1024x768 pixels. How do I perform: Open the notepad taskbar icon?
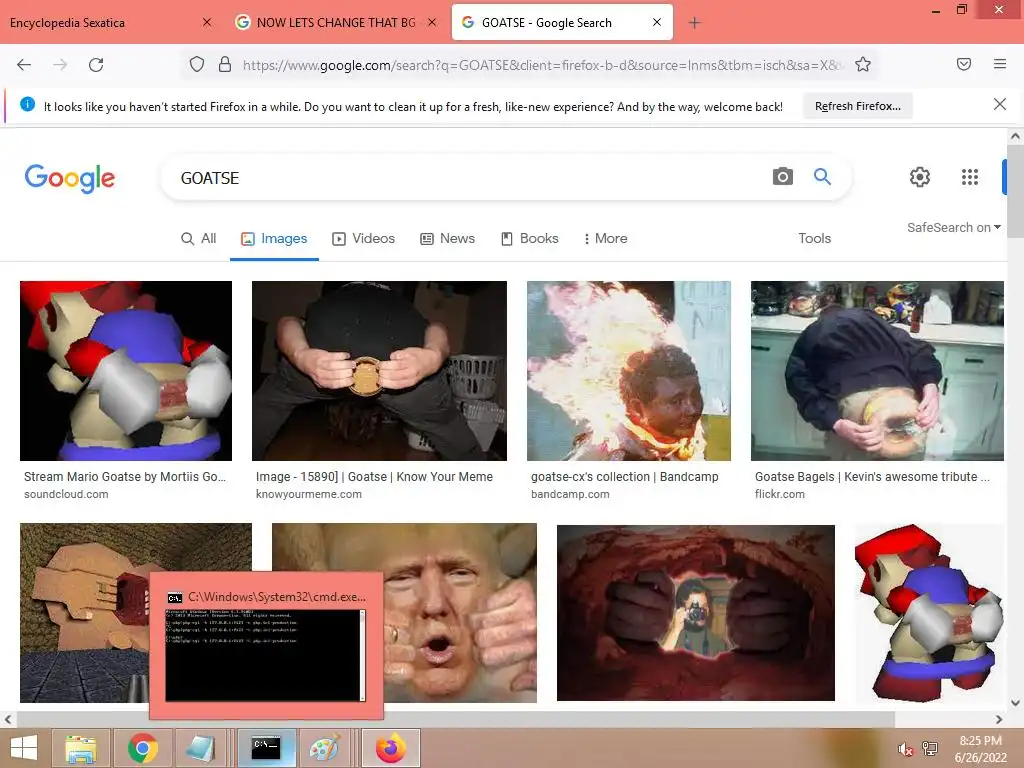tap(200, 748)
